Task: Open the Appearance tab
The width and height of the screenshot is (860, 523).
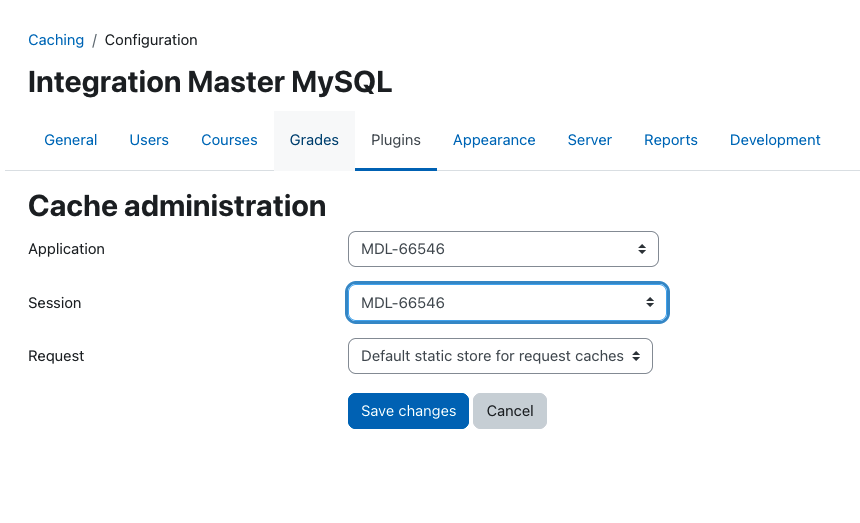Action: click(494, 140)
